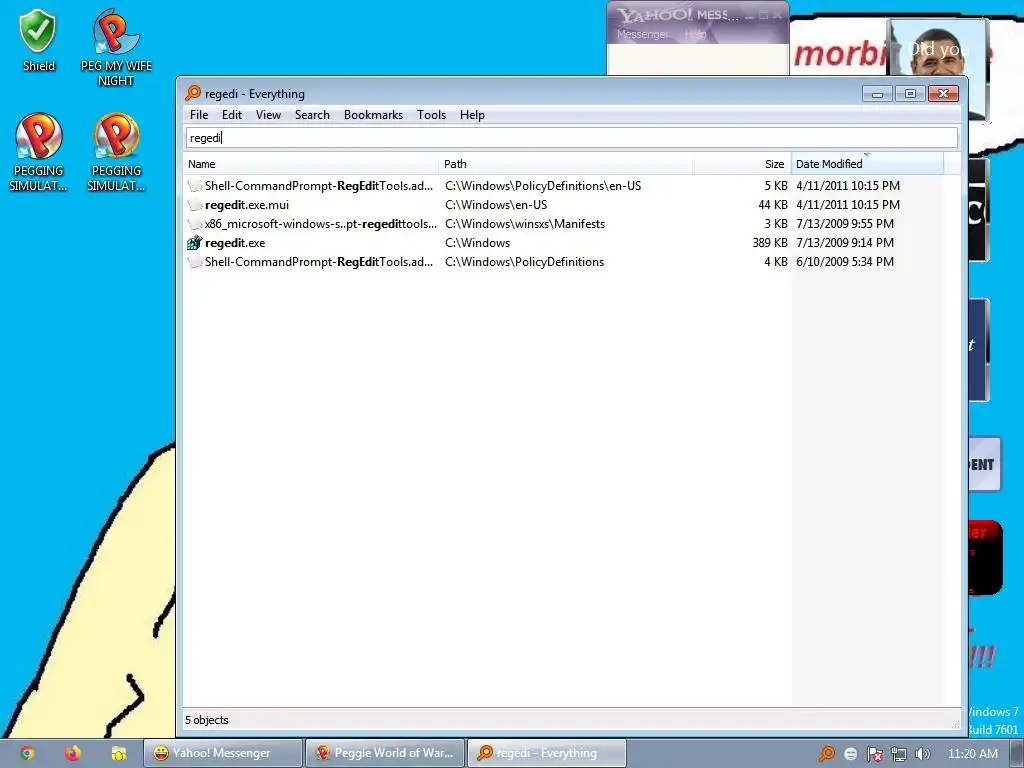Open the Shield desktop shortcut
This screenshot has height=768, width=1024.
(x=38, y=40)
